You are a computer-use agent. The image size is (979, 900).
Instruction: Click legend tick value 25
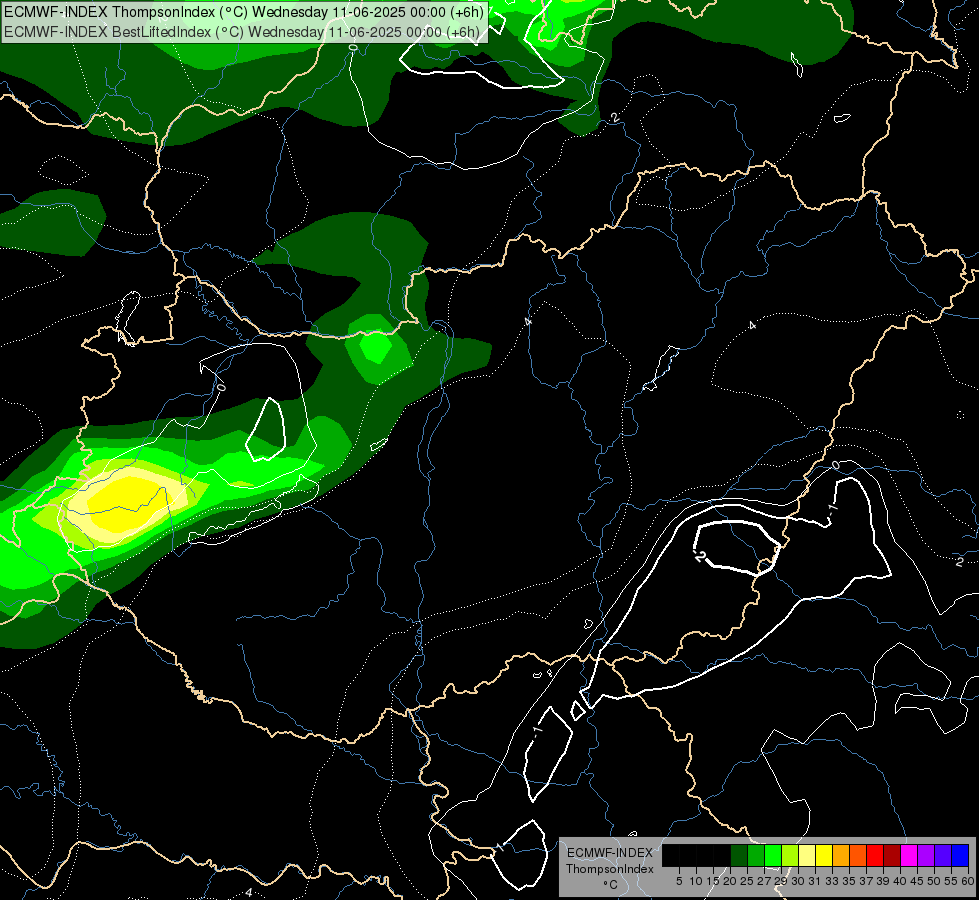tap(747, 881)
